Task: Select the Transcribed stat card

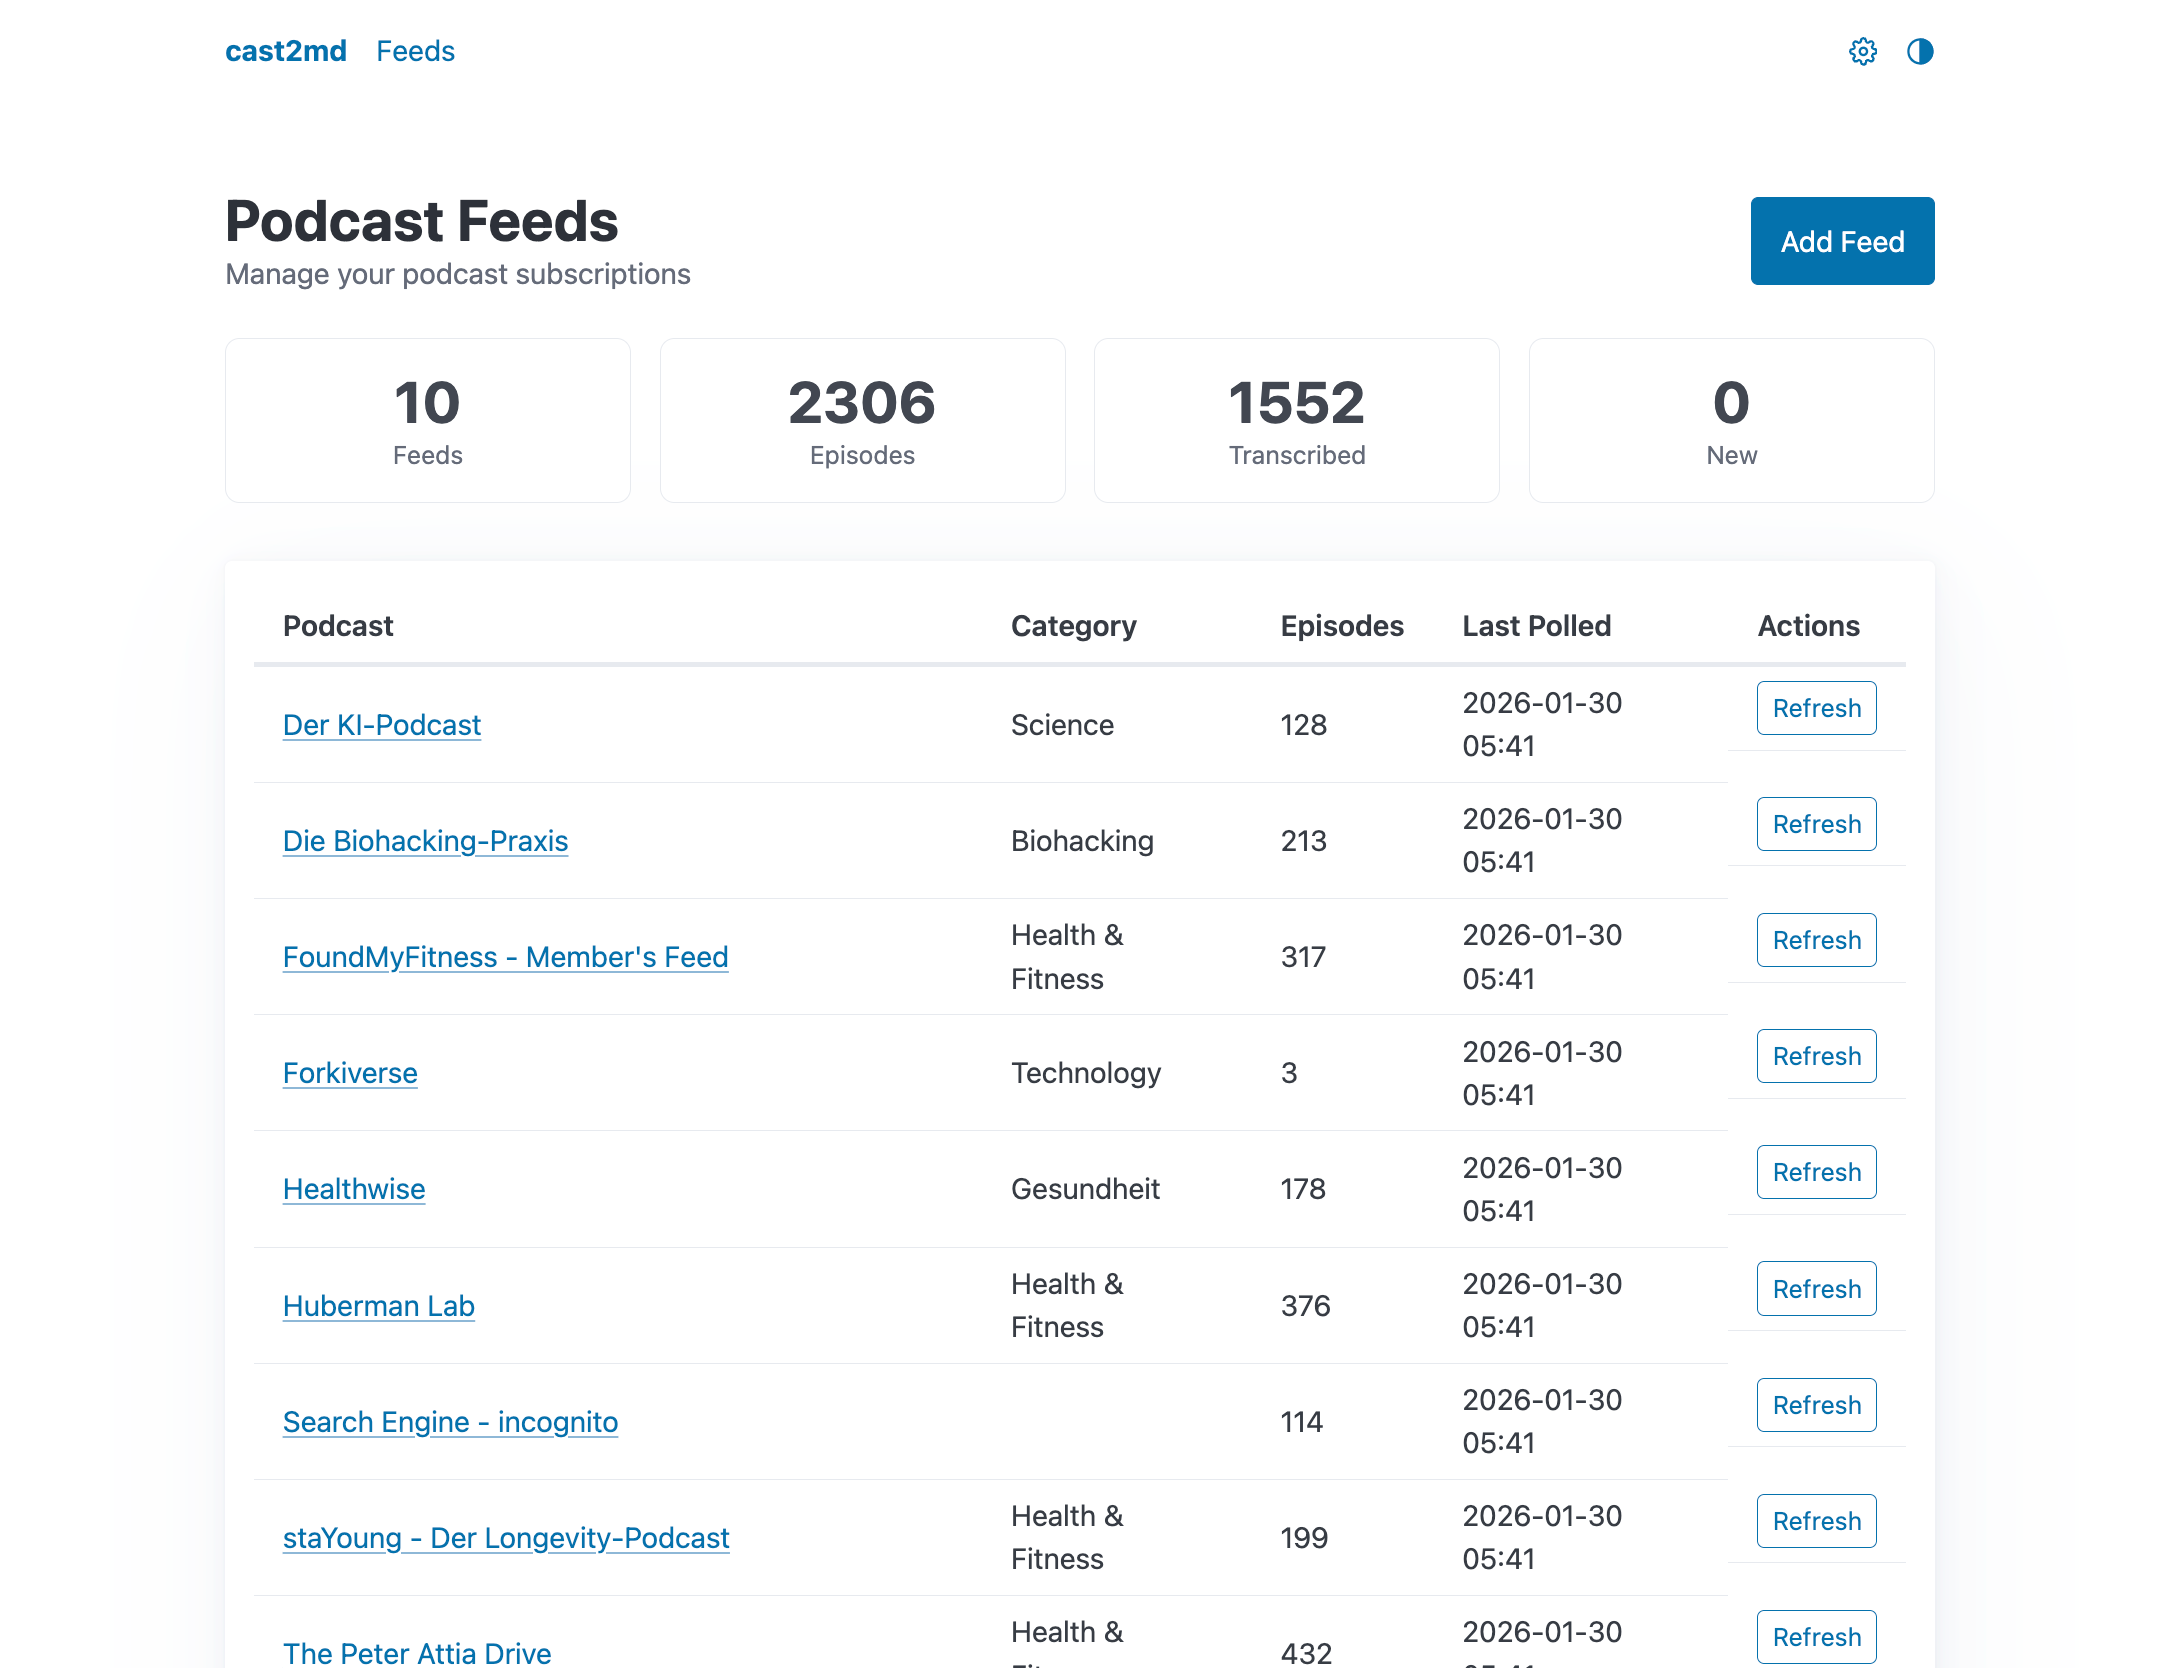Action: [x=1296, y=420]
